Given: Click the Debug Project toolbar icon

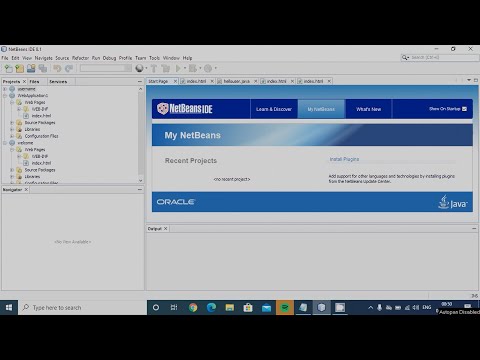Looking at the screenshot, I should (193, 69).
